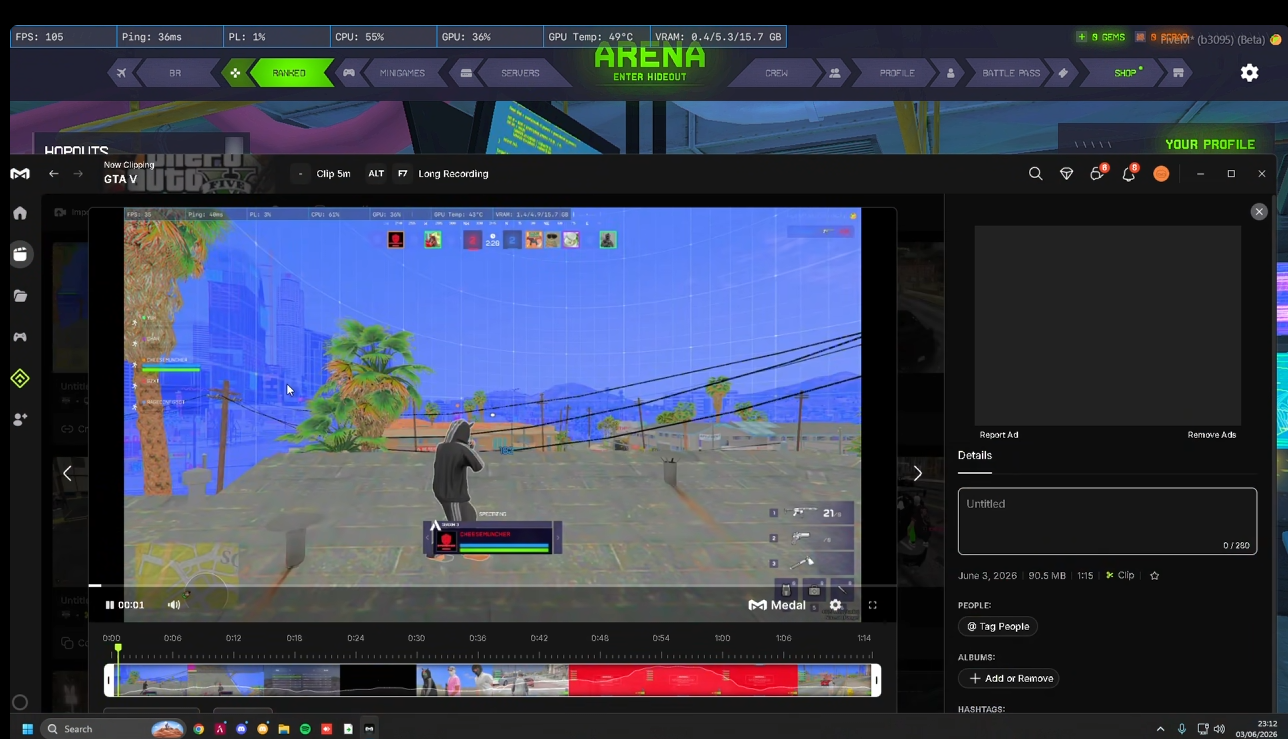This screenshot has width=1288, height=739.
Task: Click the gamepad icon beside MINIGAMES
Action: click(x=349, y=73)
